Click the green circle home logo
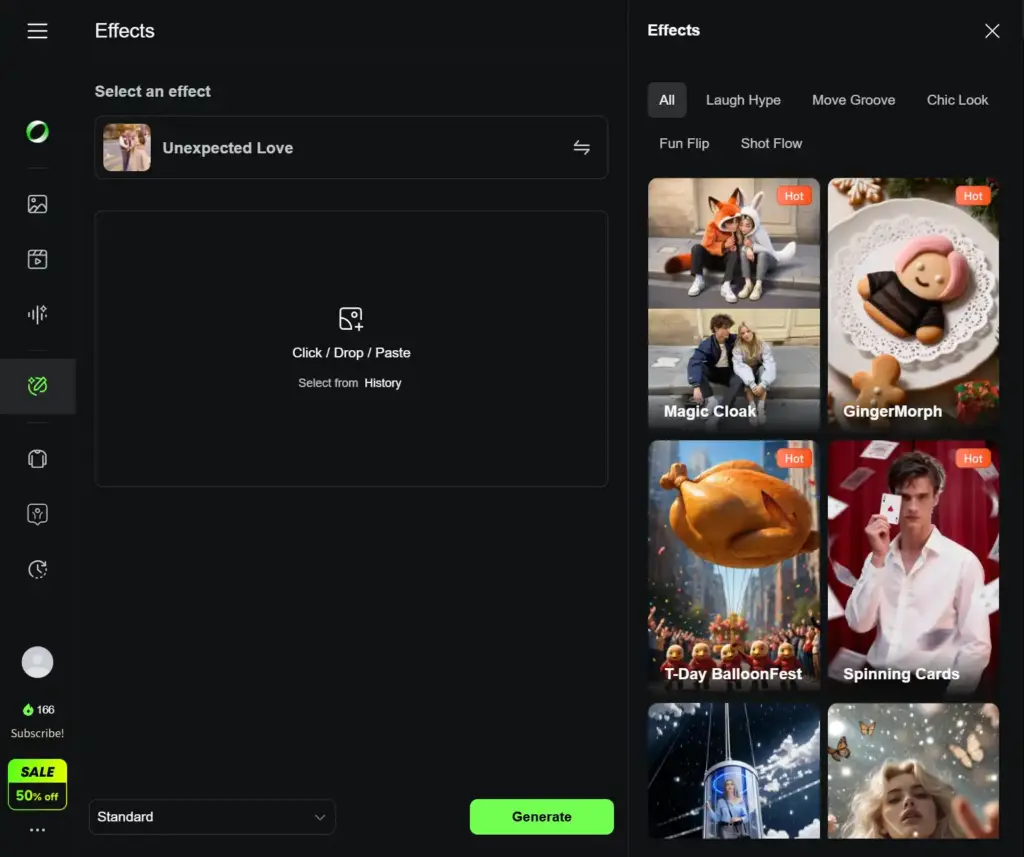Image resolution: width=1024 pixels, height=857 pixels. coord(37,131)
